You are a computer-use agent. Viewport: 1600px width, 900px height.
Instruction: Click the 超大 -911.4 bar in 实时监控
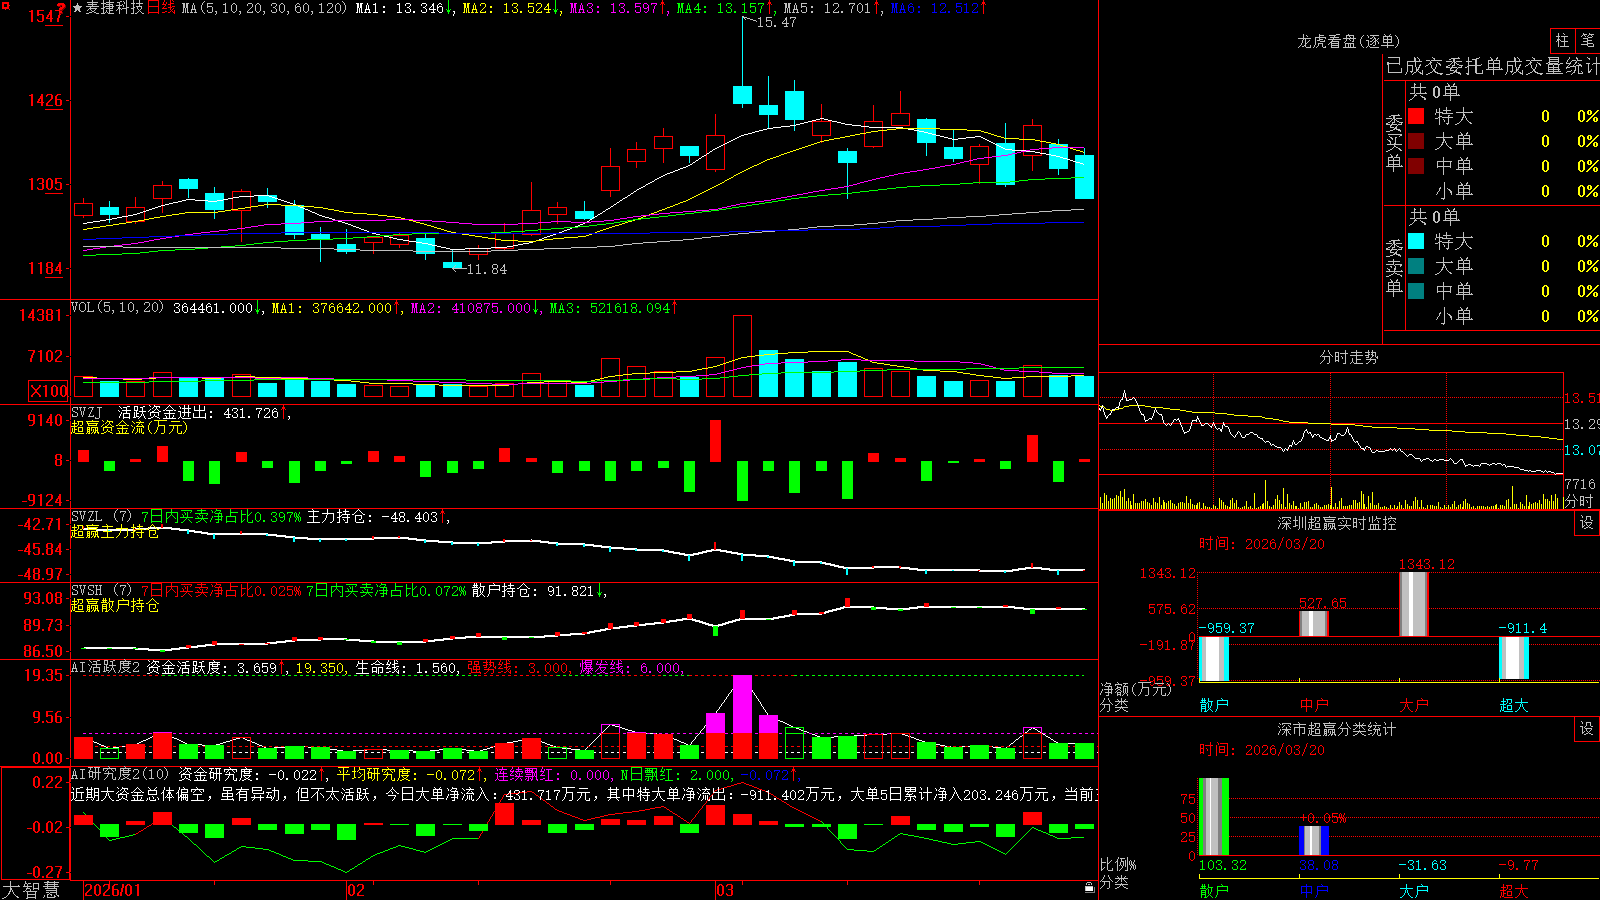(1513, 658)
